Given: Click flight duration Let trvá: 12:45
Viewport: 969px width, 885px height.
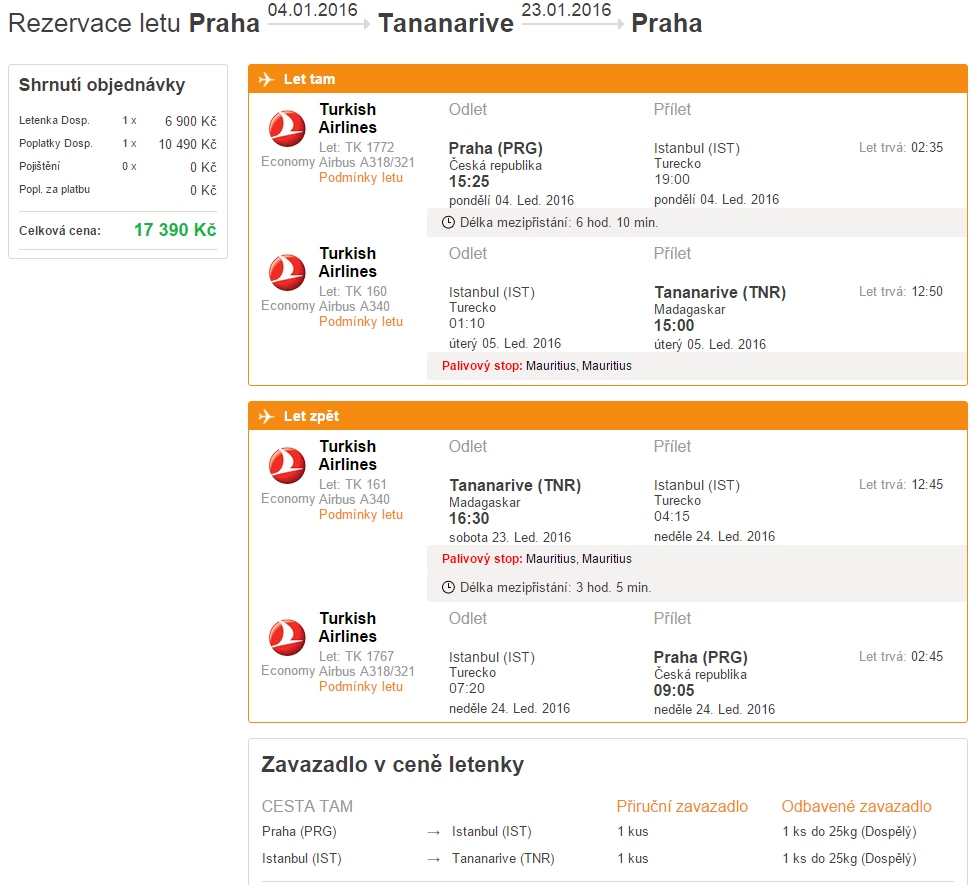Looking at the screenshot, I should point(901,484).
